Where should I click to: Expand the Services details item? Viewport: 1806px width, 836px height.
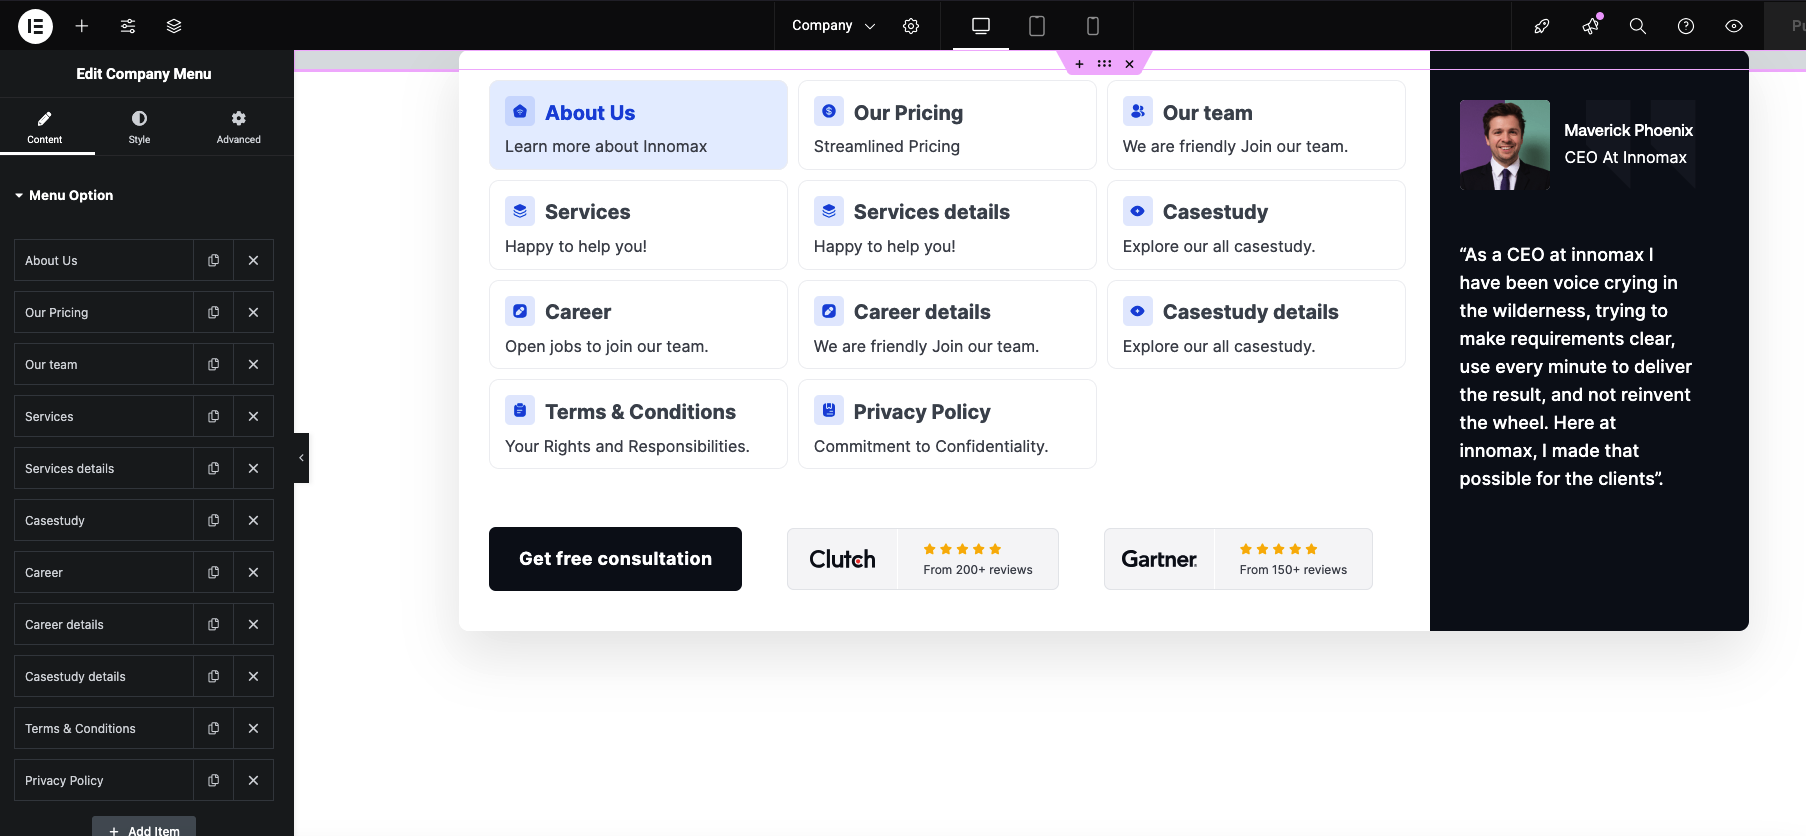click(103, 469)
